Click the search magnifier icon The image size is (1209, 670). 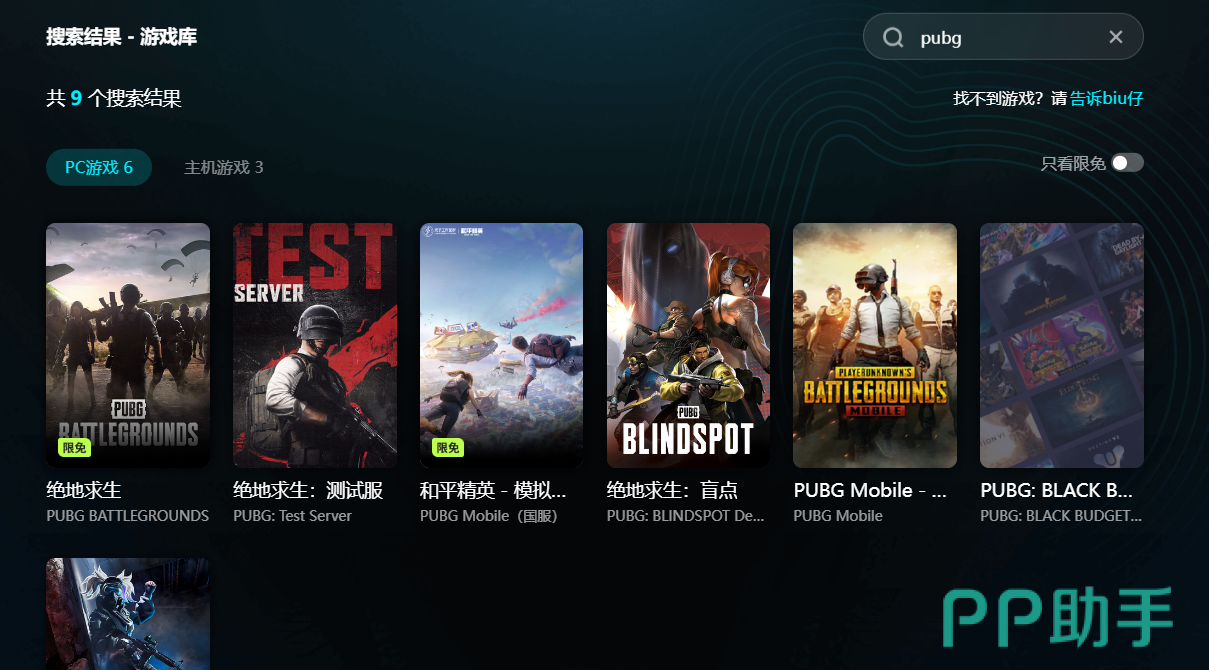pyautogui.click(x=893, y=37)
